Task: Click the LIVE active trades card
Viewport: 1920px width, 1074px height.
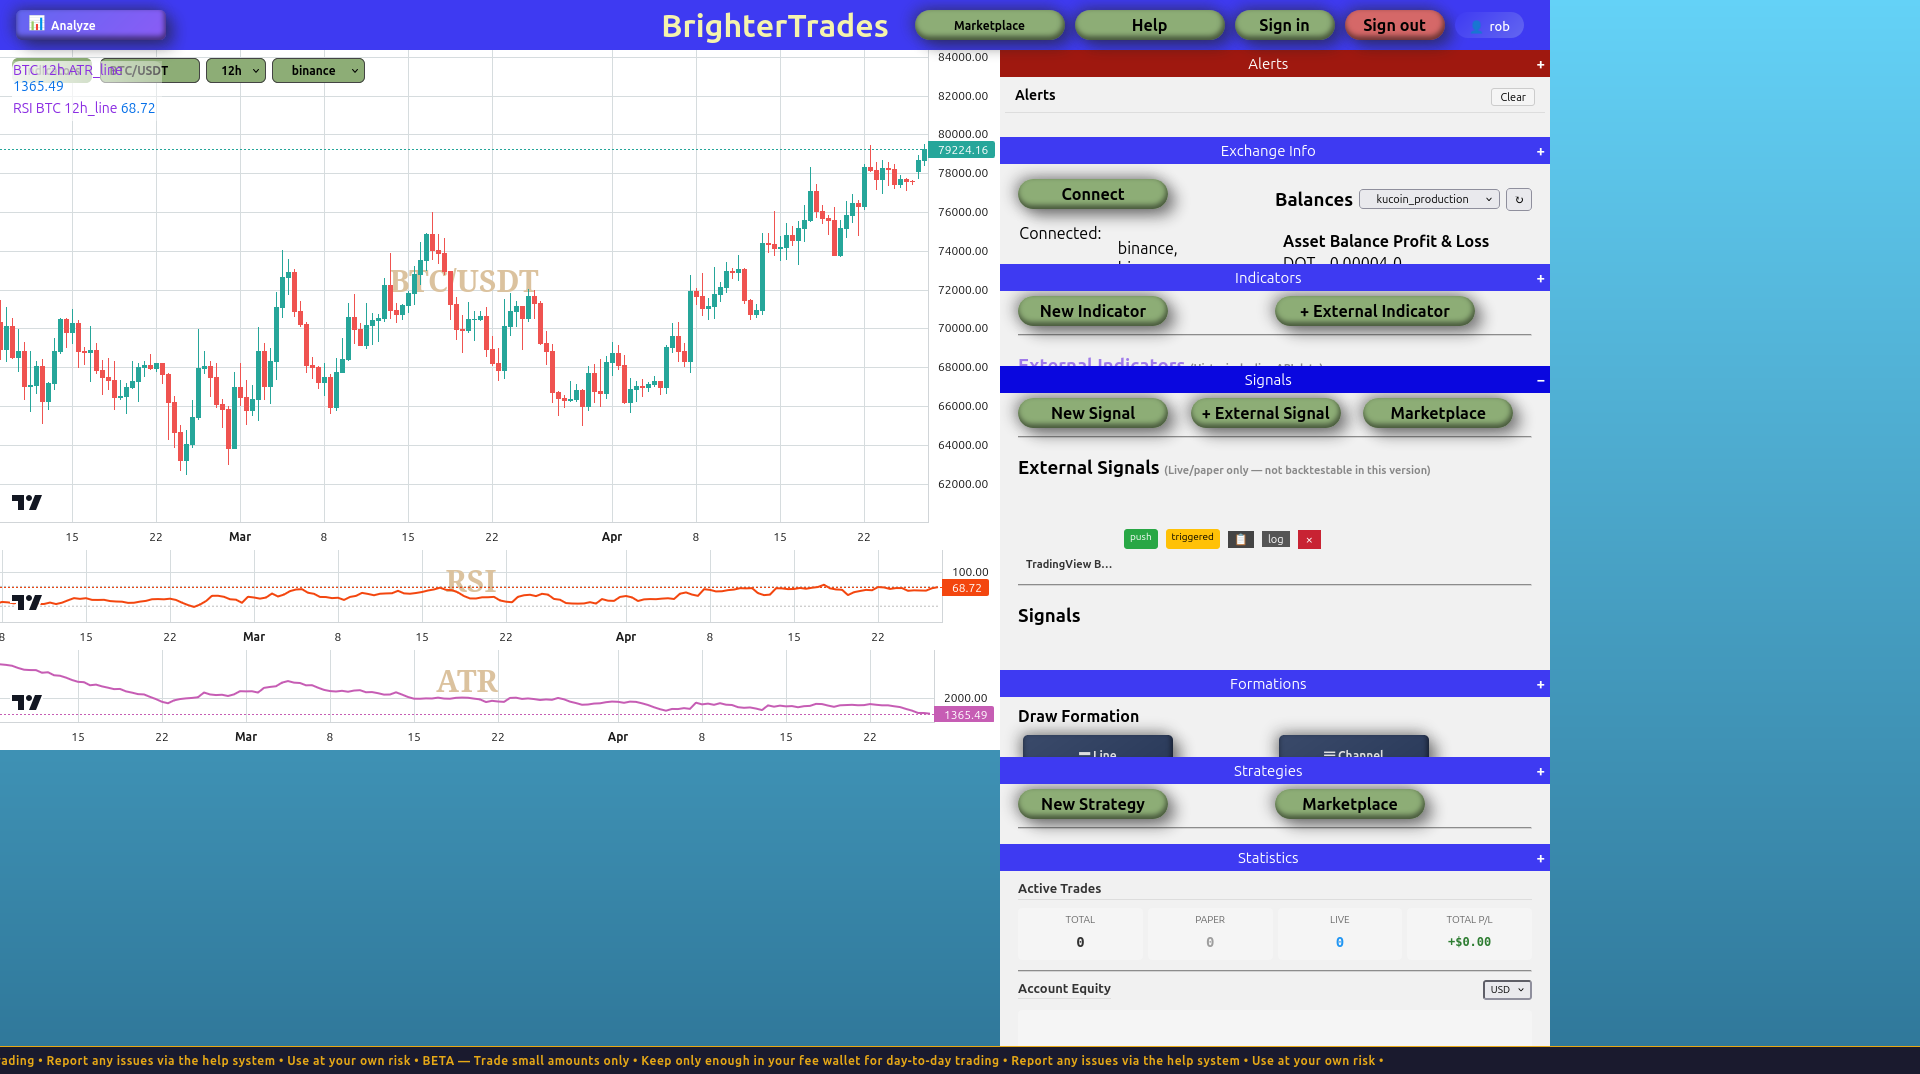Action: (1340, 932)
